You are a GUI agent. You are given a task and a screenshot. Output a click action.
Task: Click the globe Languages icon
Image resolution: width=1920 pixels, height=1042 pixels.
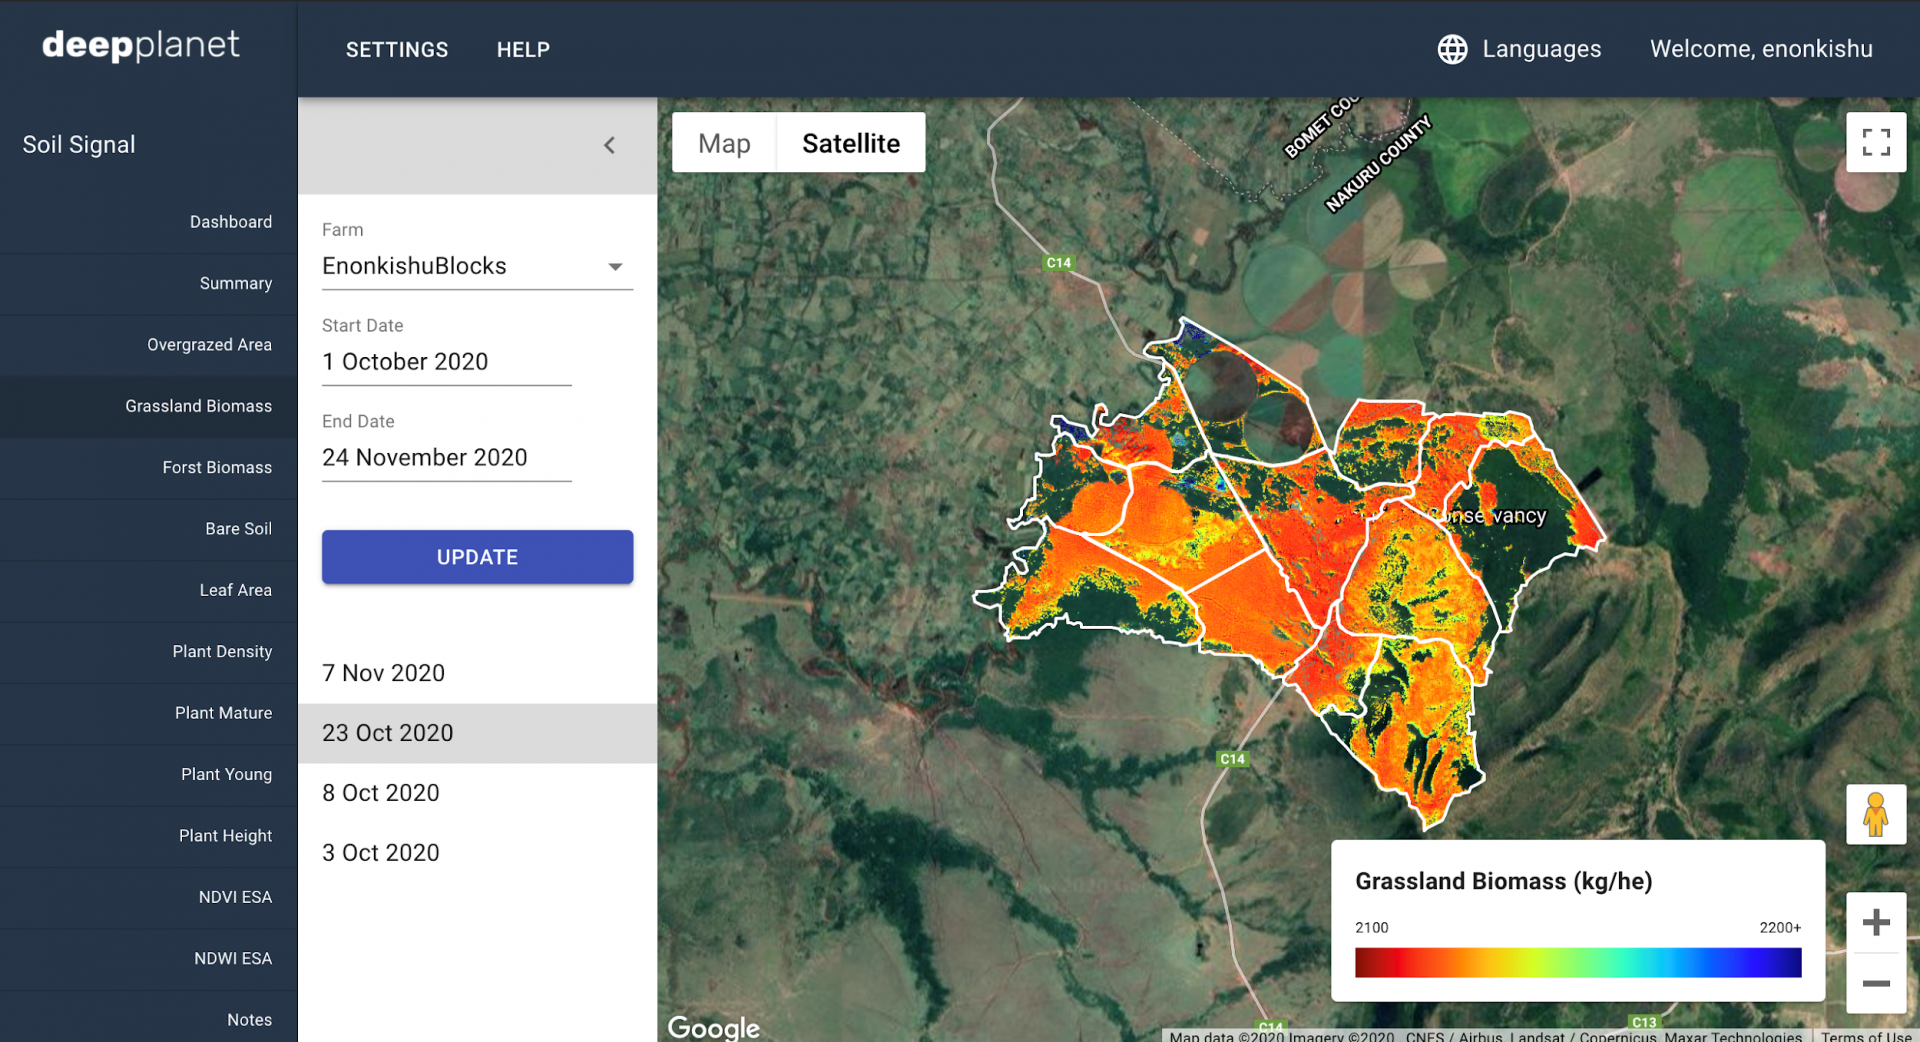click(1452, 49)
